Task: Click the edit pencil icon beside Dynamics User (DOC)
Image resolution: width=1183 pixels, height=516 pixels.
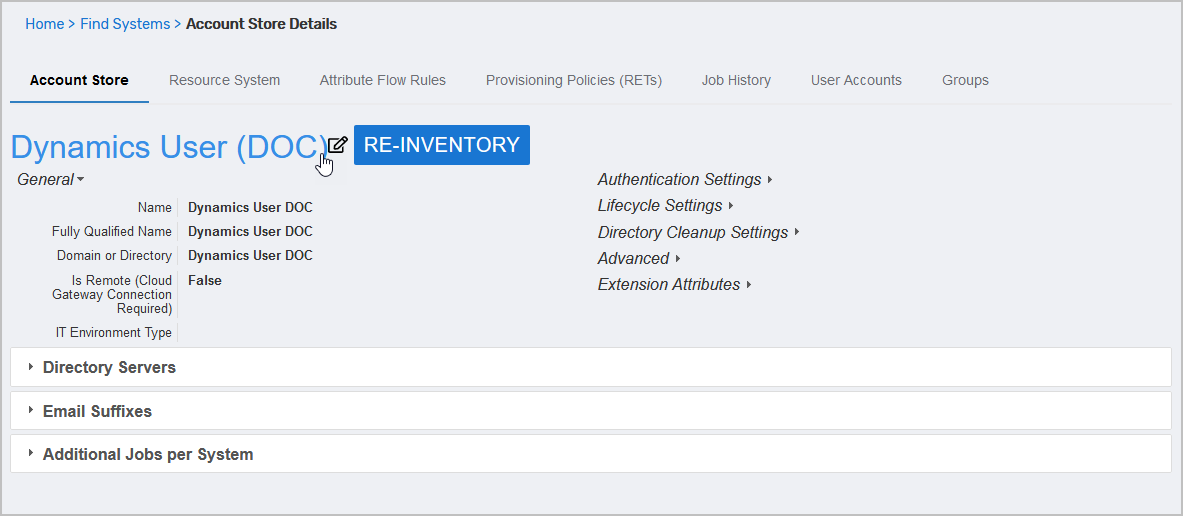Action: pyautogui.click(x=338, y=144)
